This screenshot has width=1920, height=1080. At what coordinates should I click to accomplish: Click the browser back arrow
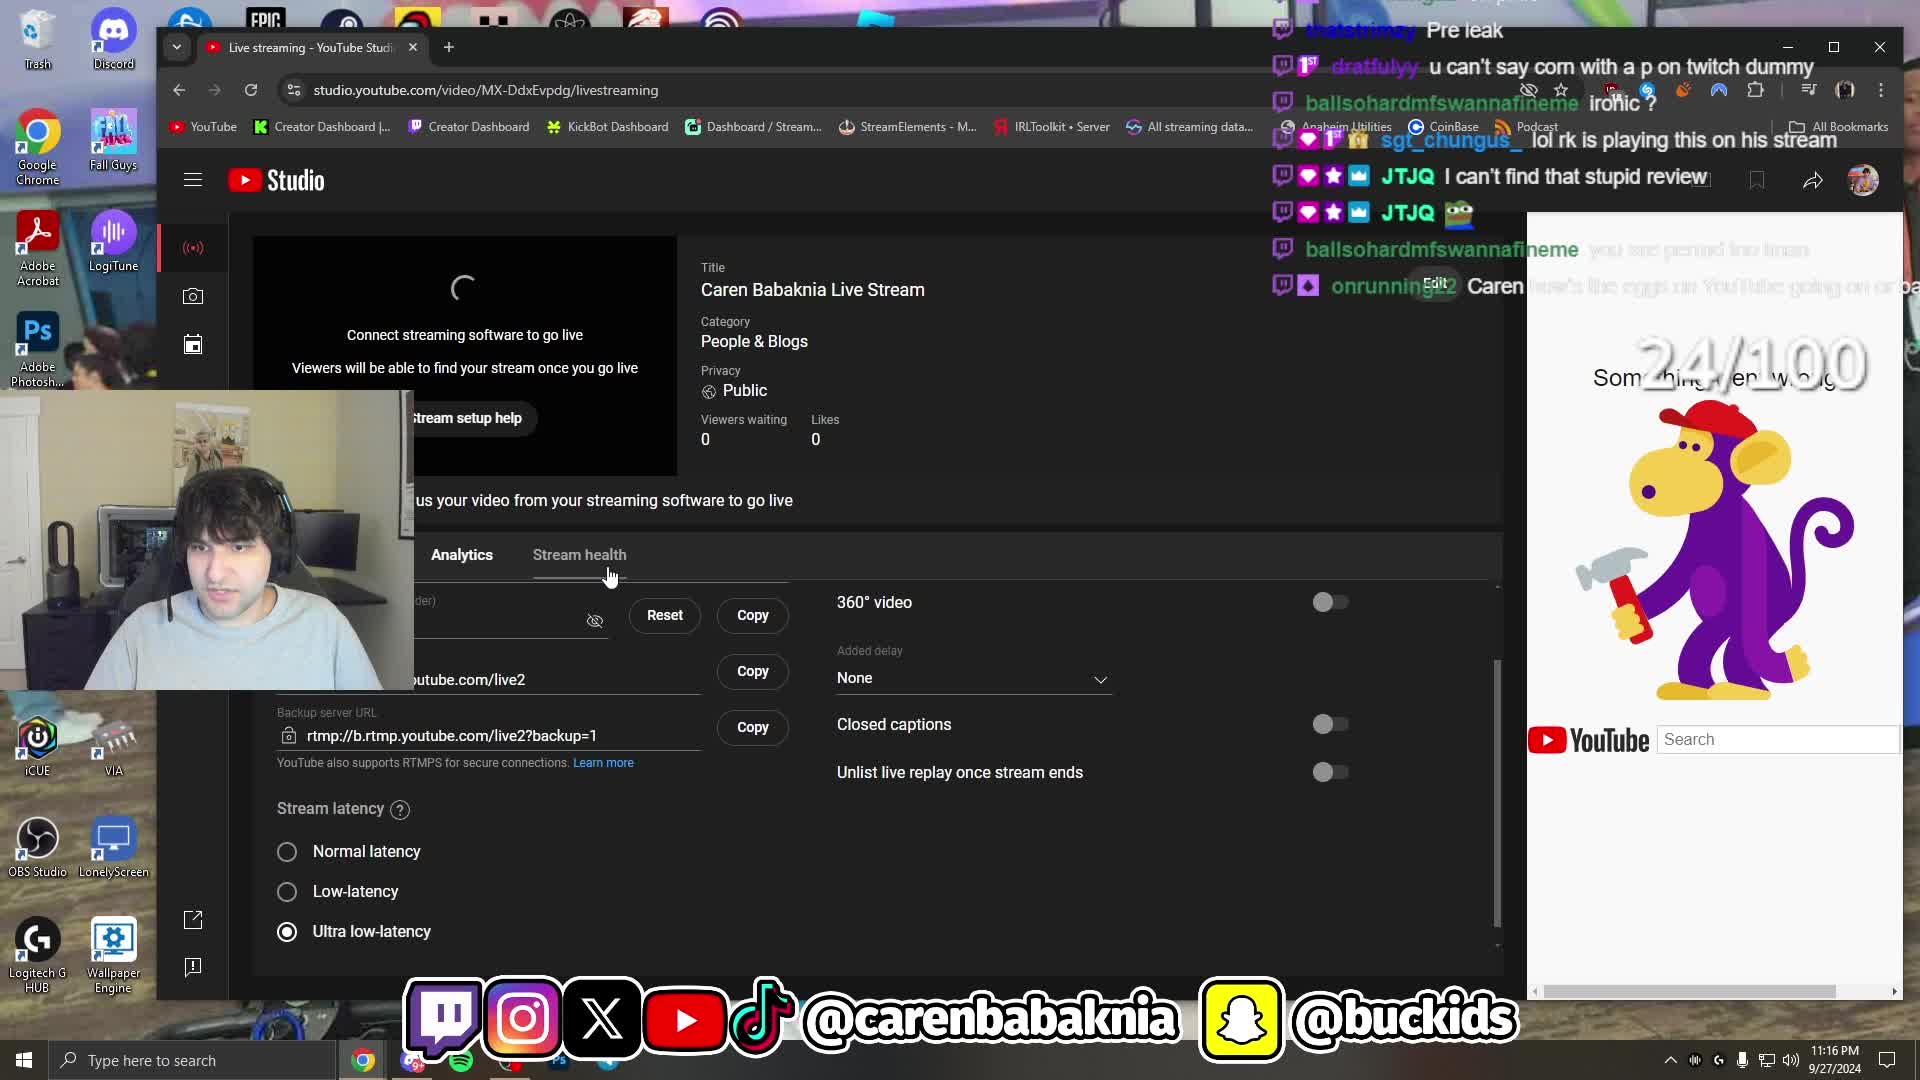tap(179, 90)
